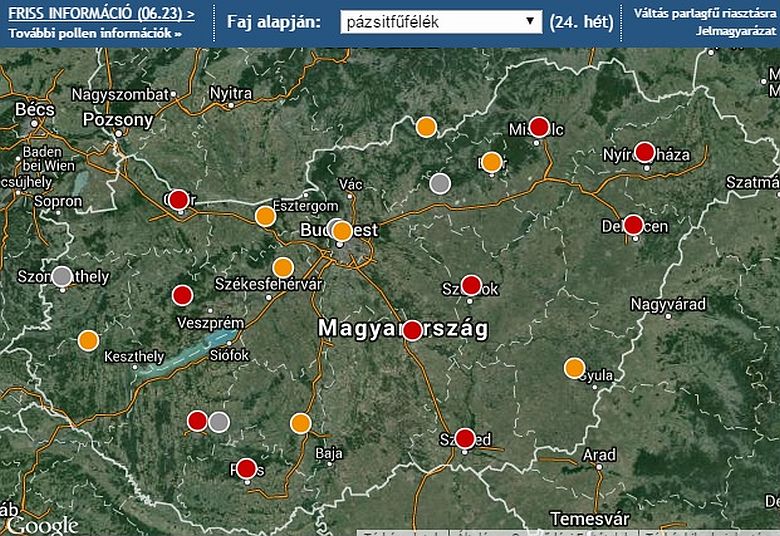The width and height of the screenshot is (780, 536).
Task: Click the orange marker west of Keszthely
Action: tap(88, 340)
